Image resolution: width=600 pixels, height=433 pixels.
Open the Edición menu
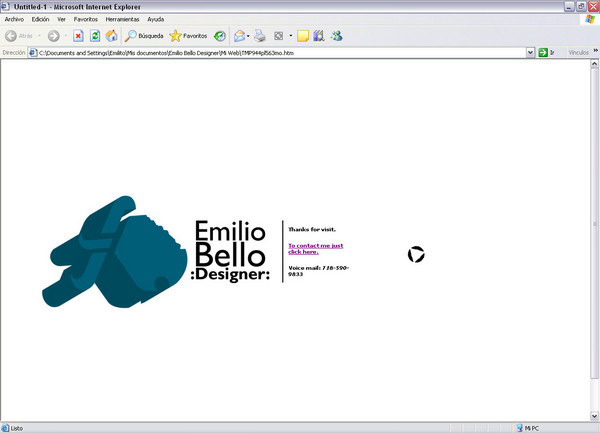click(x=40, y=19)
